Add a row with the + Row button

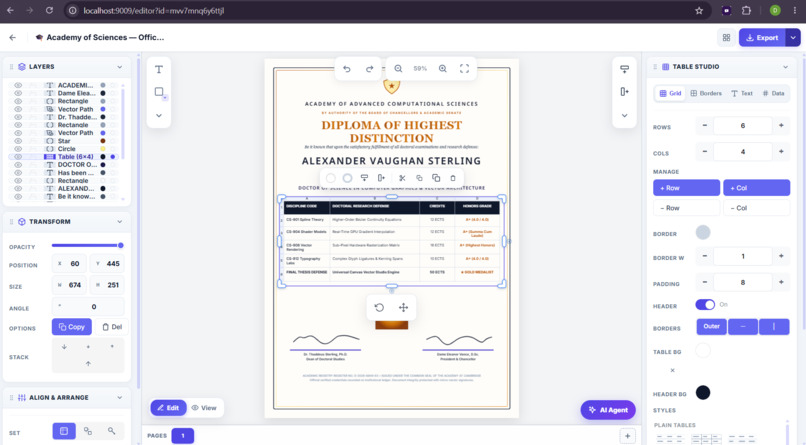click(x=686, y=188)
